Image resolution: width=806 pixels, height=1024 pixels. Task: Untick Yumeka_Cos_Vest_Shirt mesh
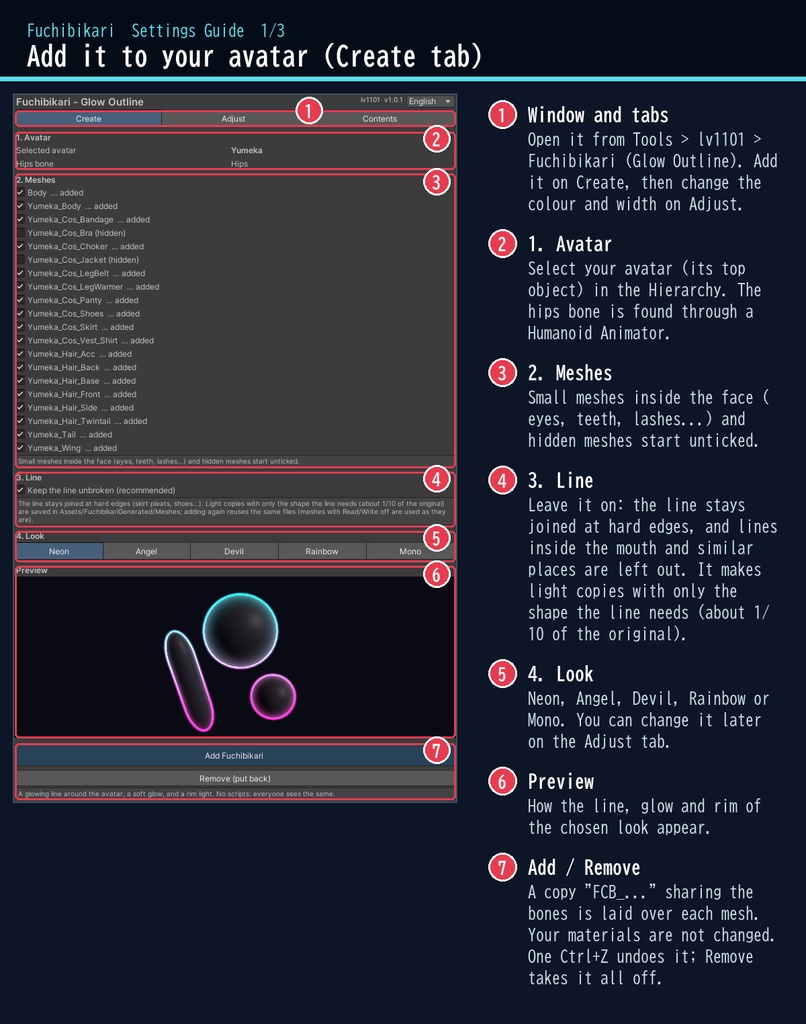click(x=21, y=340)
